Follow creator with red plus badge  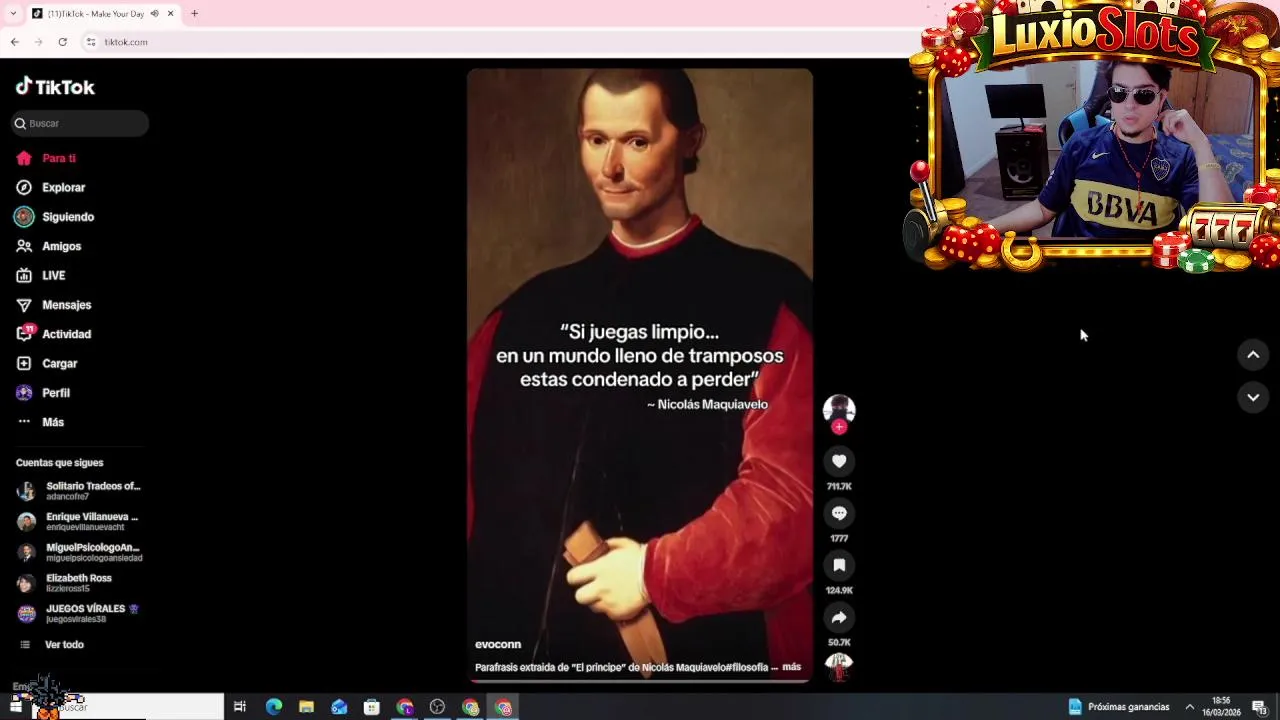coord(839,427)
